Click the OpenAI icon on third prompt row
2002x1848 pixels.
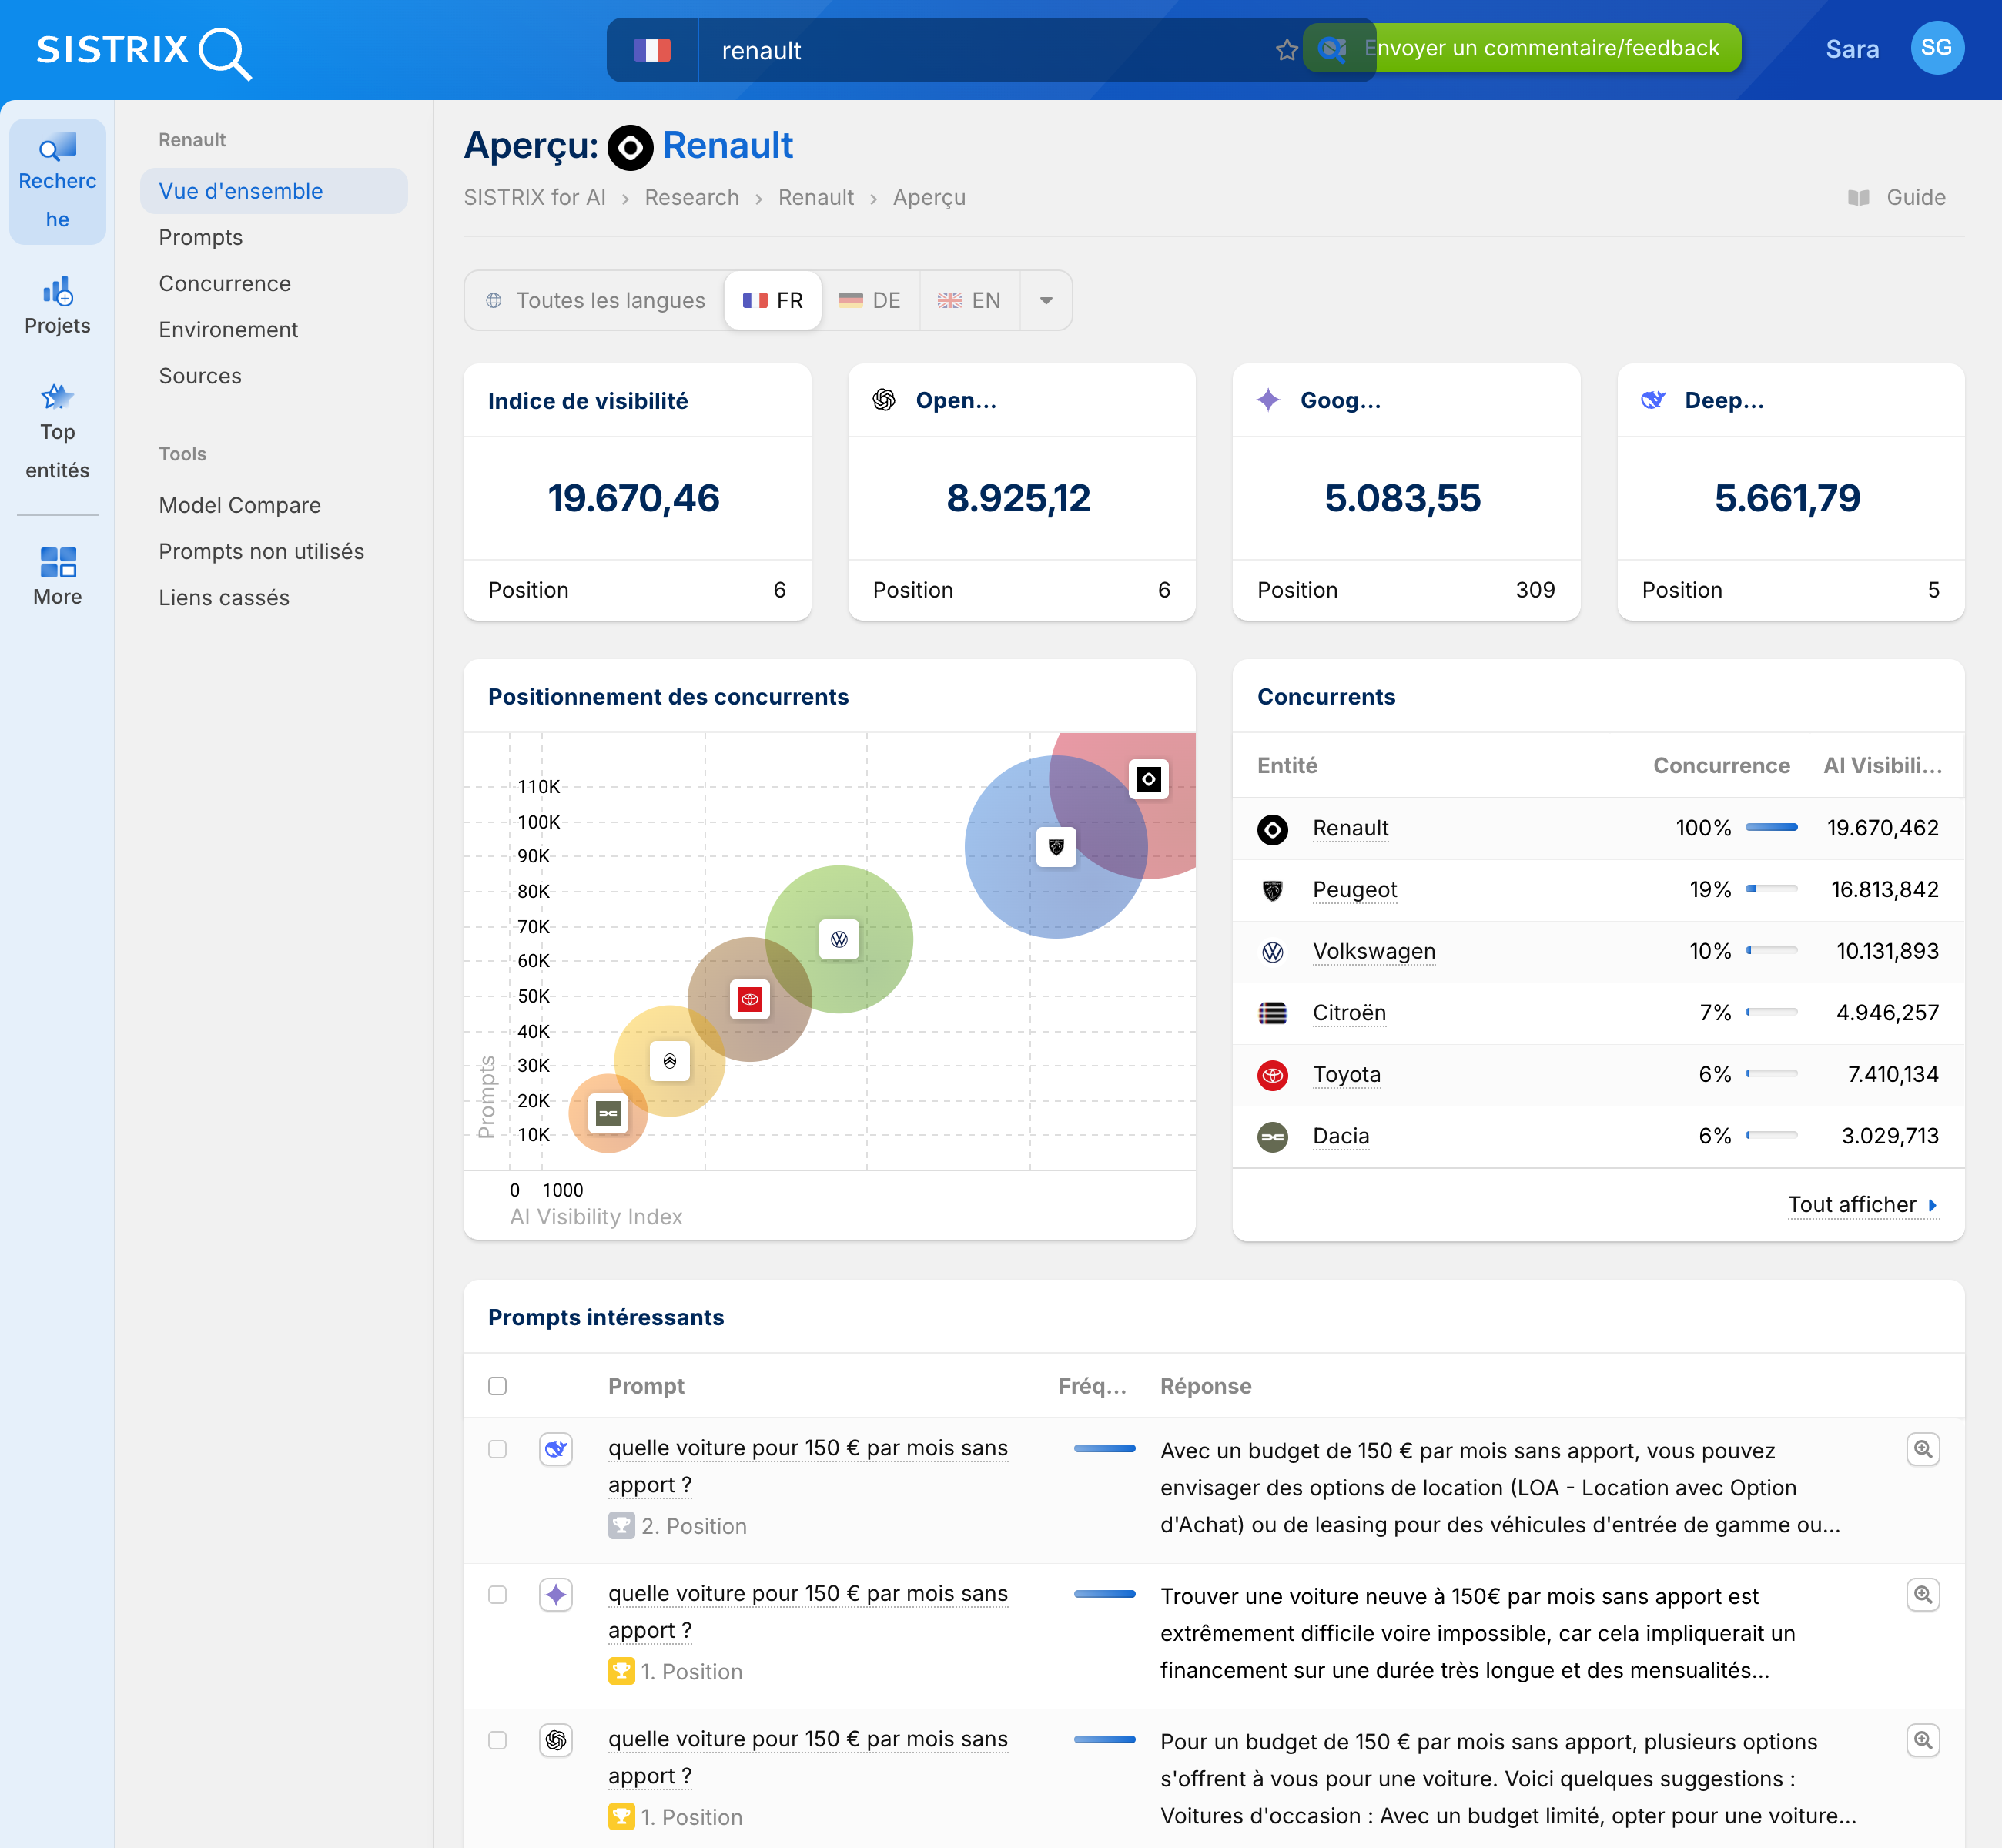click(555, 1740)
